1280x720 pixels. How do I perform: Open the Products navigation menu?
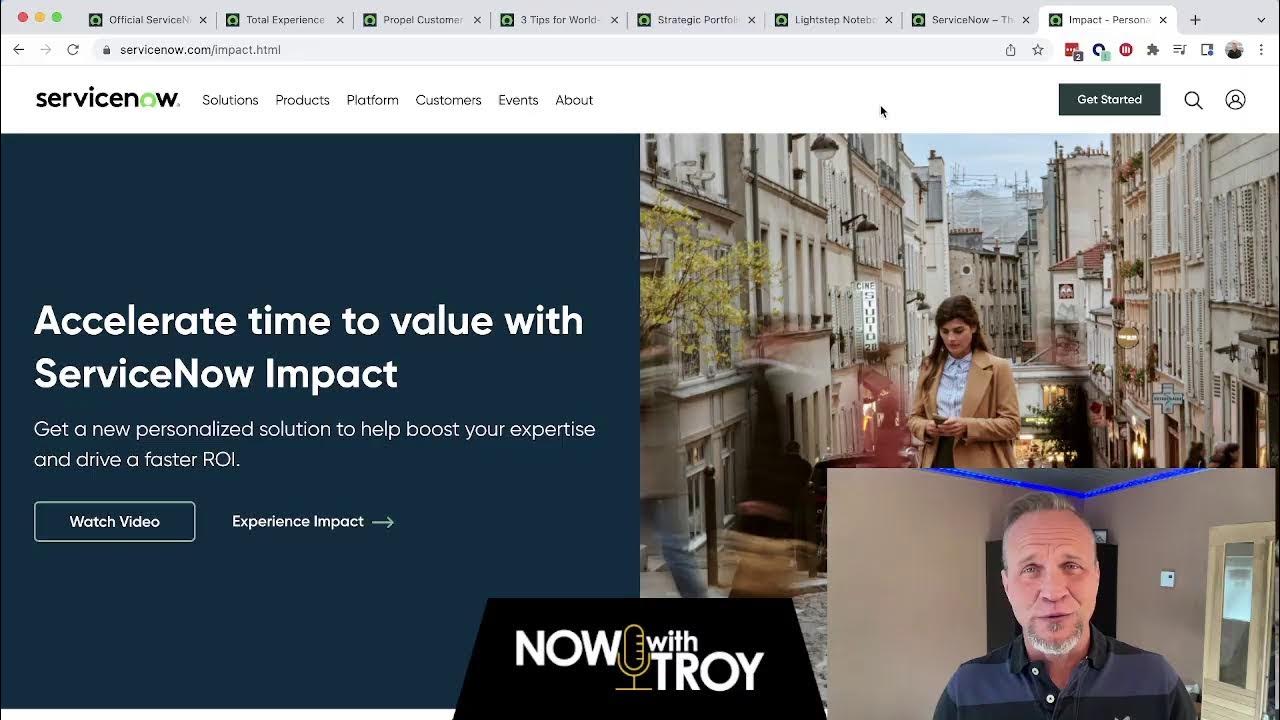click(x=302, y=100)
